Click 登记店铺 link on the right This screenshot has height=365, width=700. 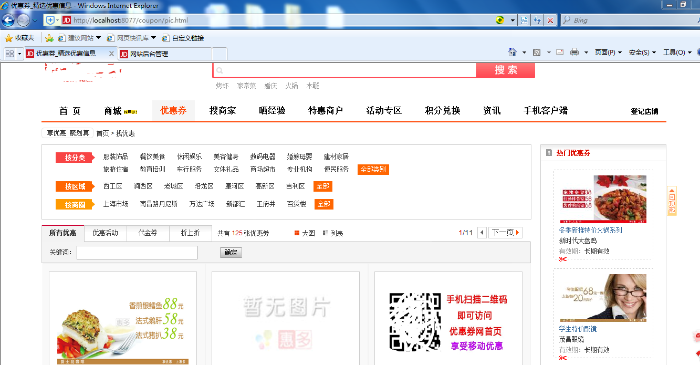644,111
